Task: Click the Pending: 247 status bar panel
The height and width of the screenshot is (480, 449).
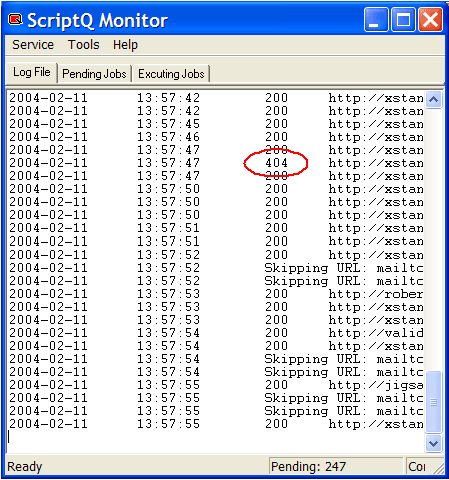Action: coord(336,466)
